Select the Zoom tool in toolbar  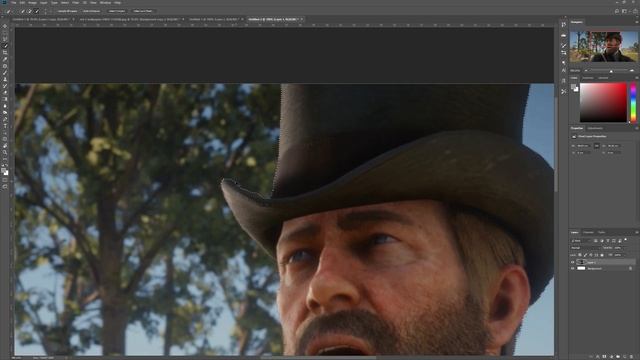[x=5, y=152]
